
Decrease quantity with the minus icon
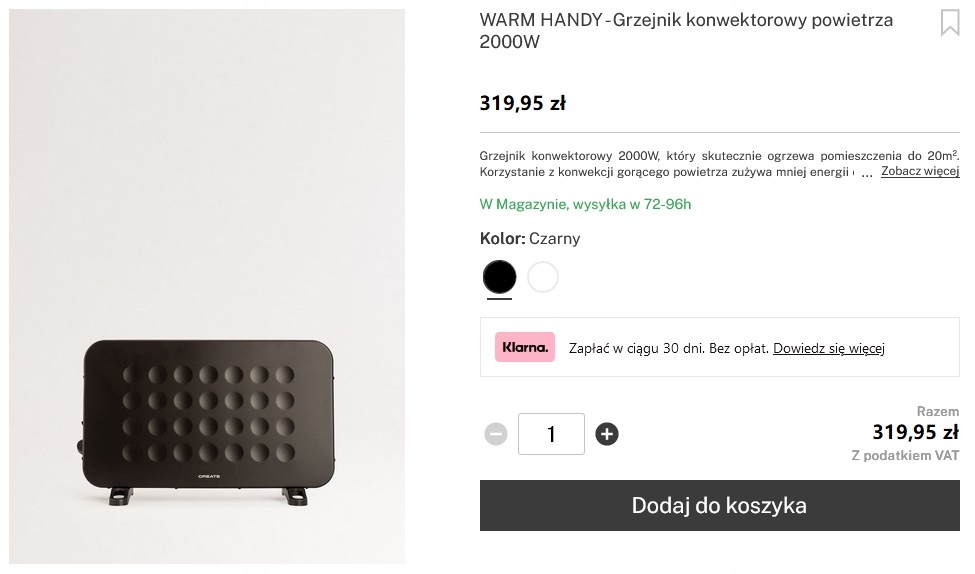pos(496,434)
